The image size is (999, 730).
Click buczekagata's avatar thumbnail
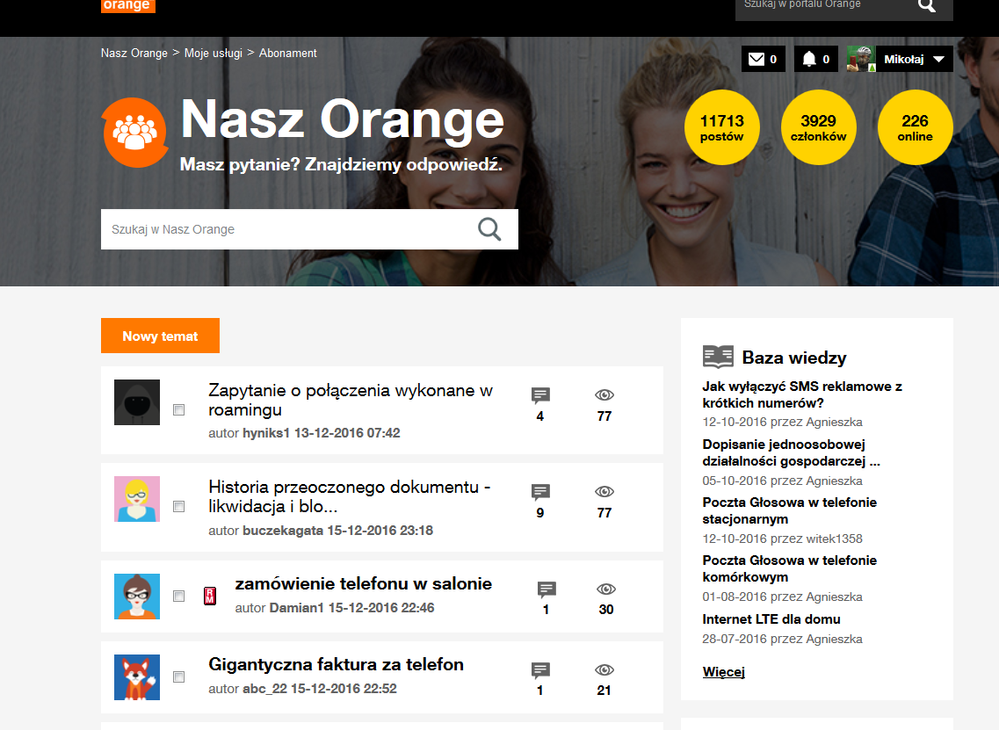coord(137,498)
